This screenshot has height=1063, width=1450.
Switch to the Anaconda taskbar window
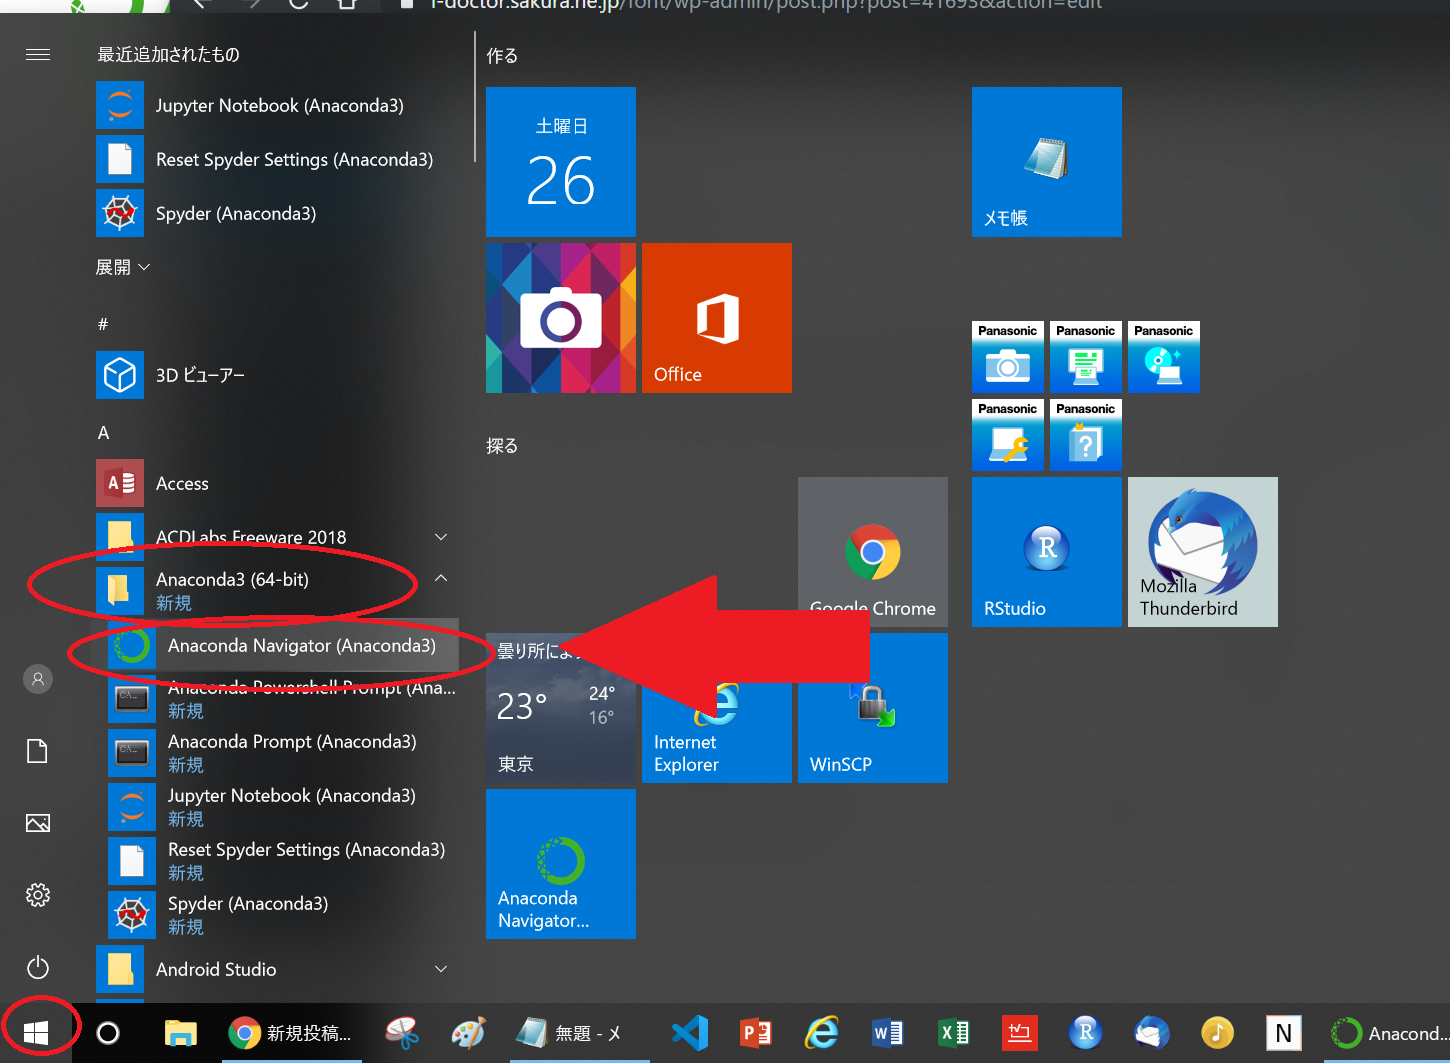point(1388,1033)
